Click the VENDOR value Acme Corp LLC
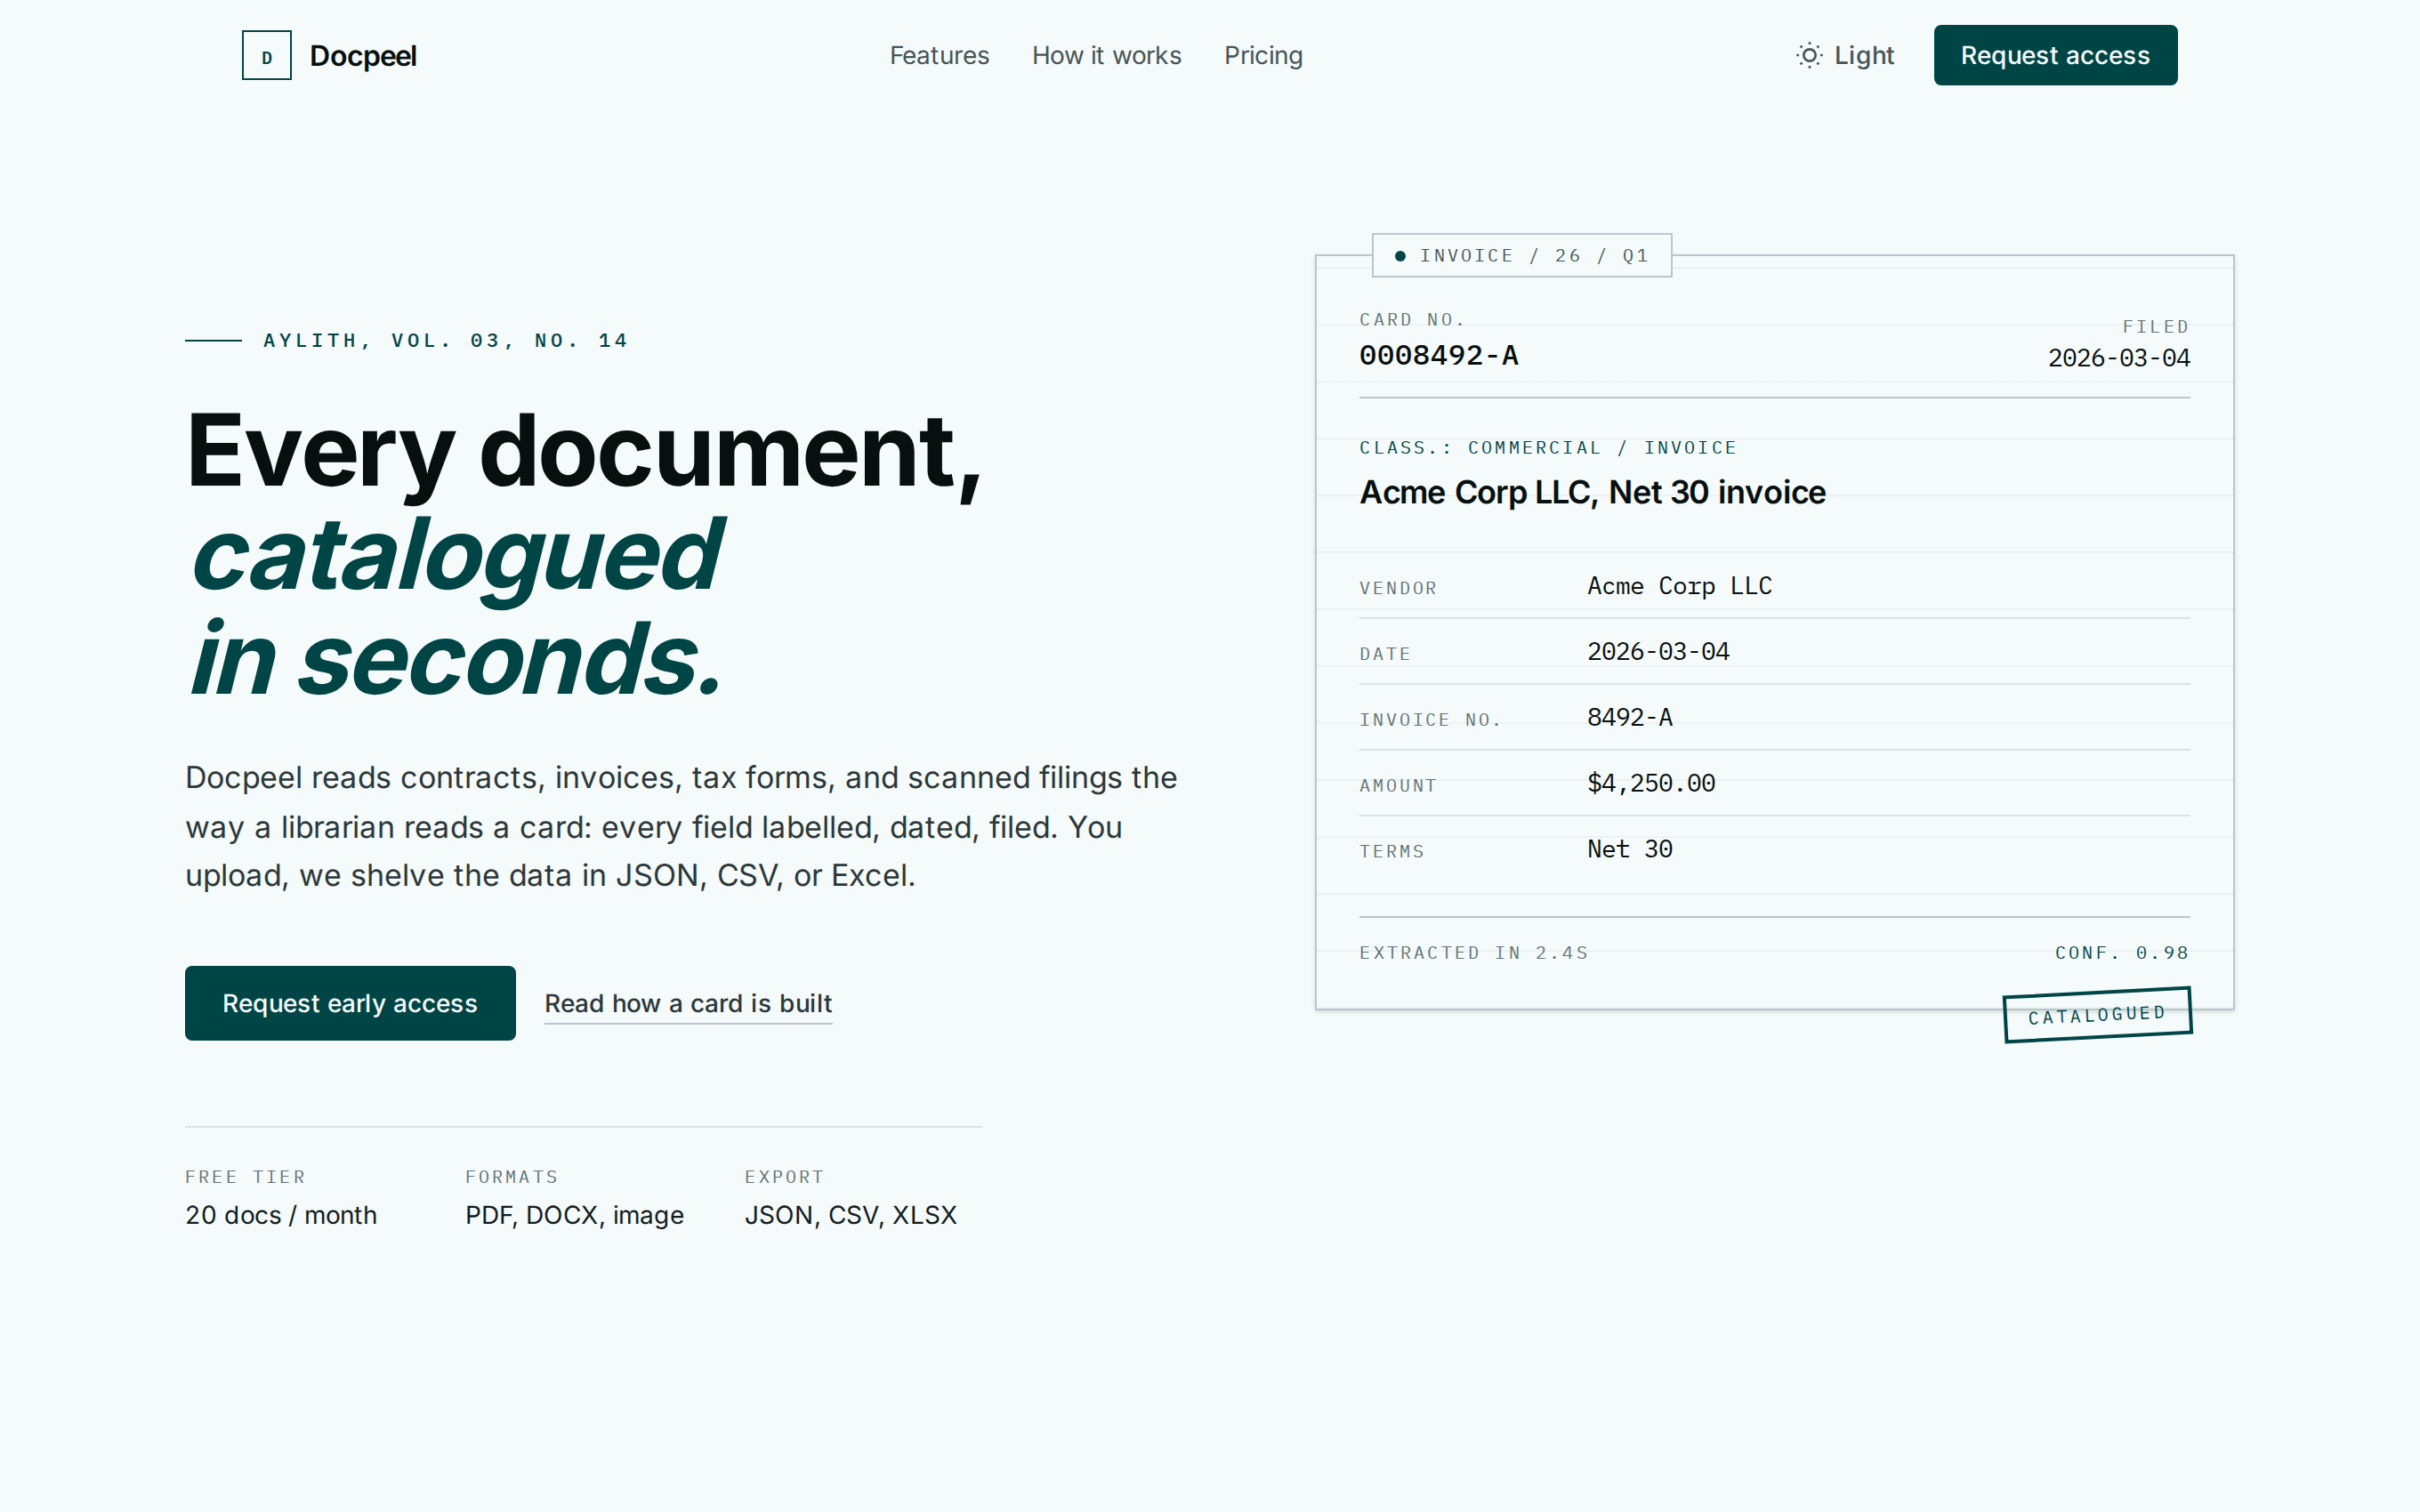The width and height of the screenshot is (2420, 1512). point(1679,586)
